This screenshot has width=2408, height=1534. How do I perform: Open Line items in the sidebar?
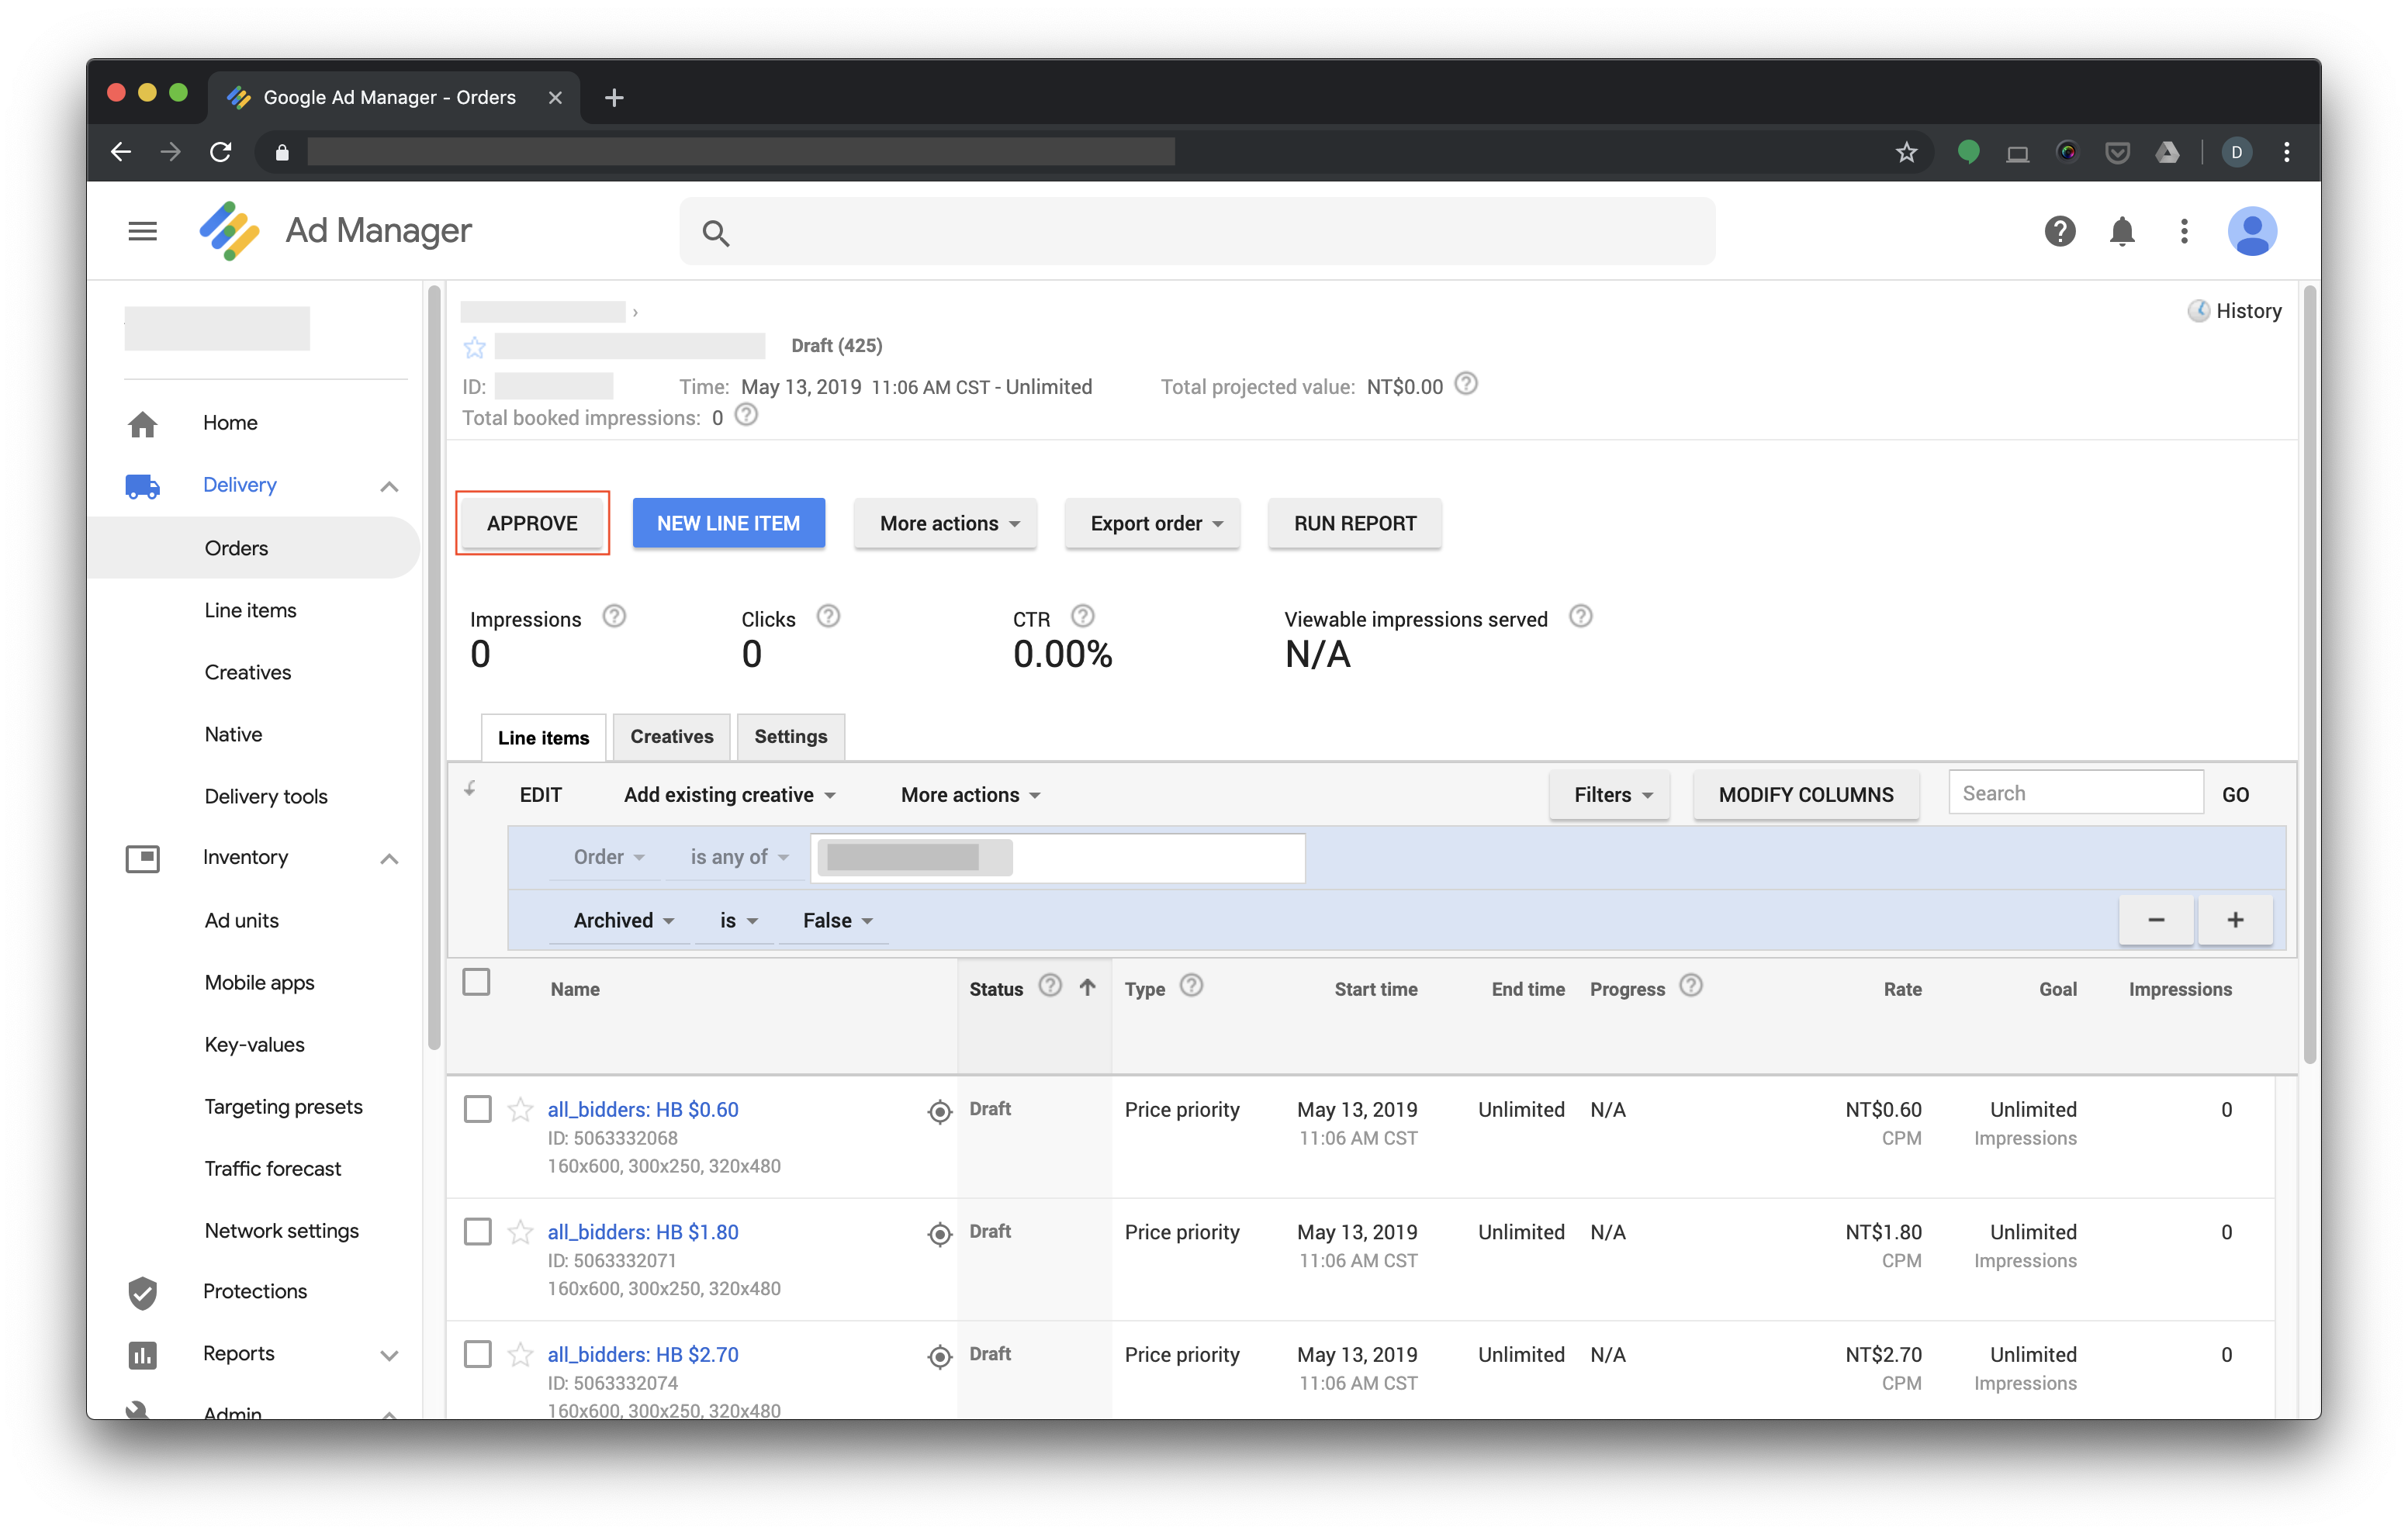pos(250,610)
